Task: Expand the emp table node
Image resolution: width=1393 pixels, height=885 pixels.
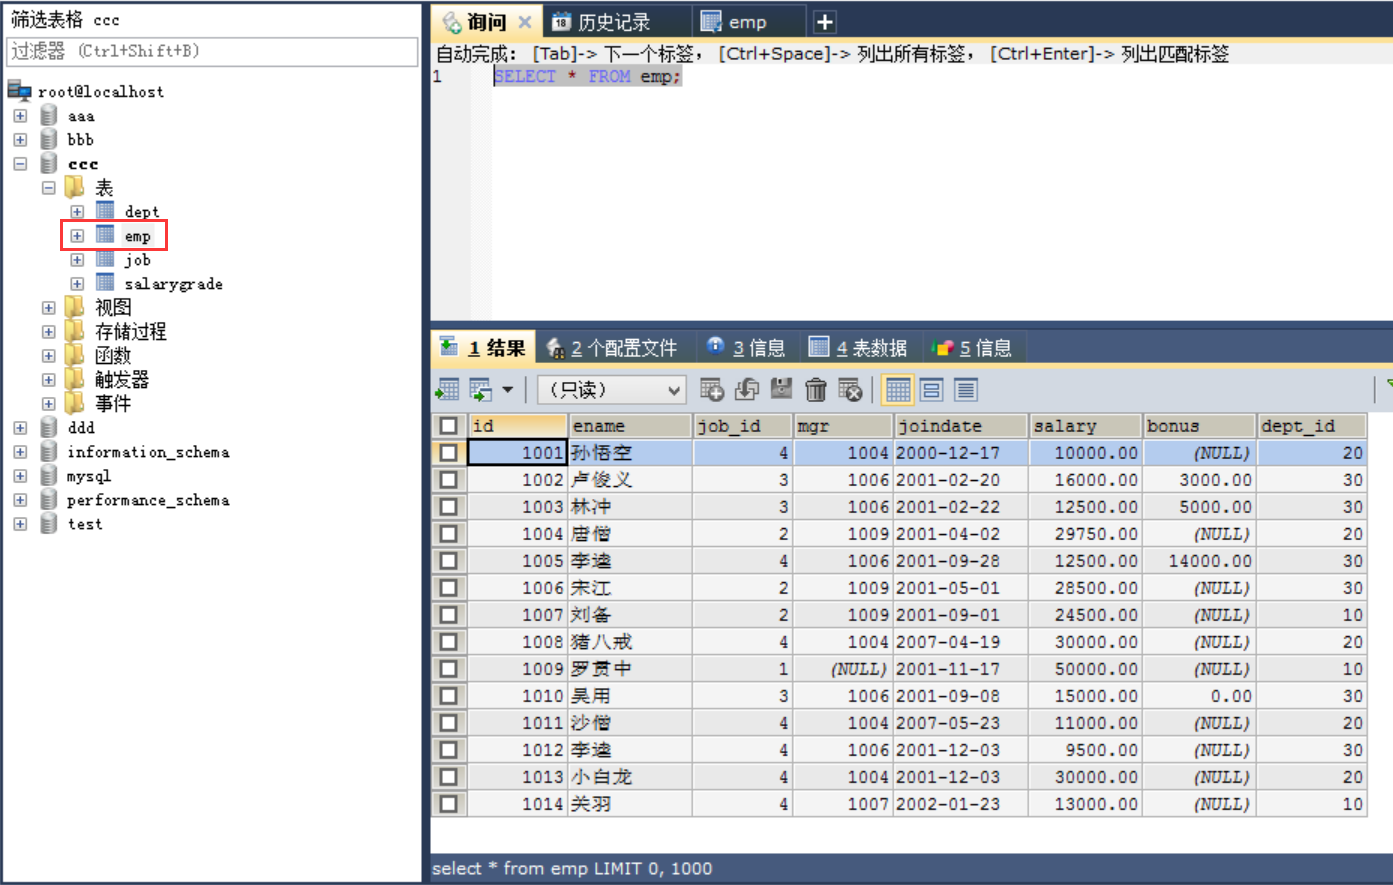Action: click(77, 235)
